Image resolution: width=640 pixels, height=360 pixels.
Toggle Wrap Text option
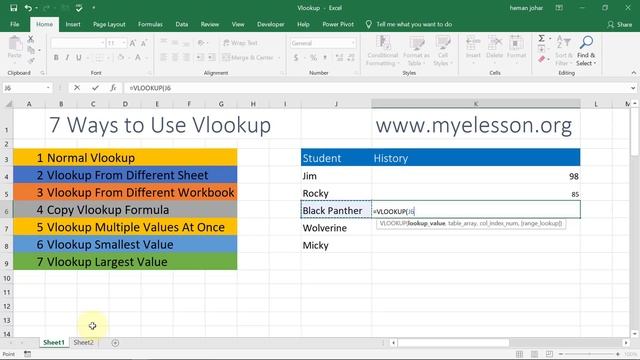point(240,43)
